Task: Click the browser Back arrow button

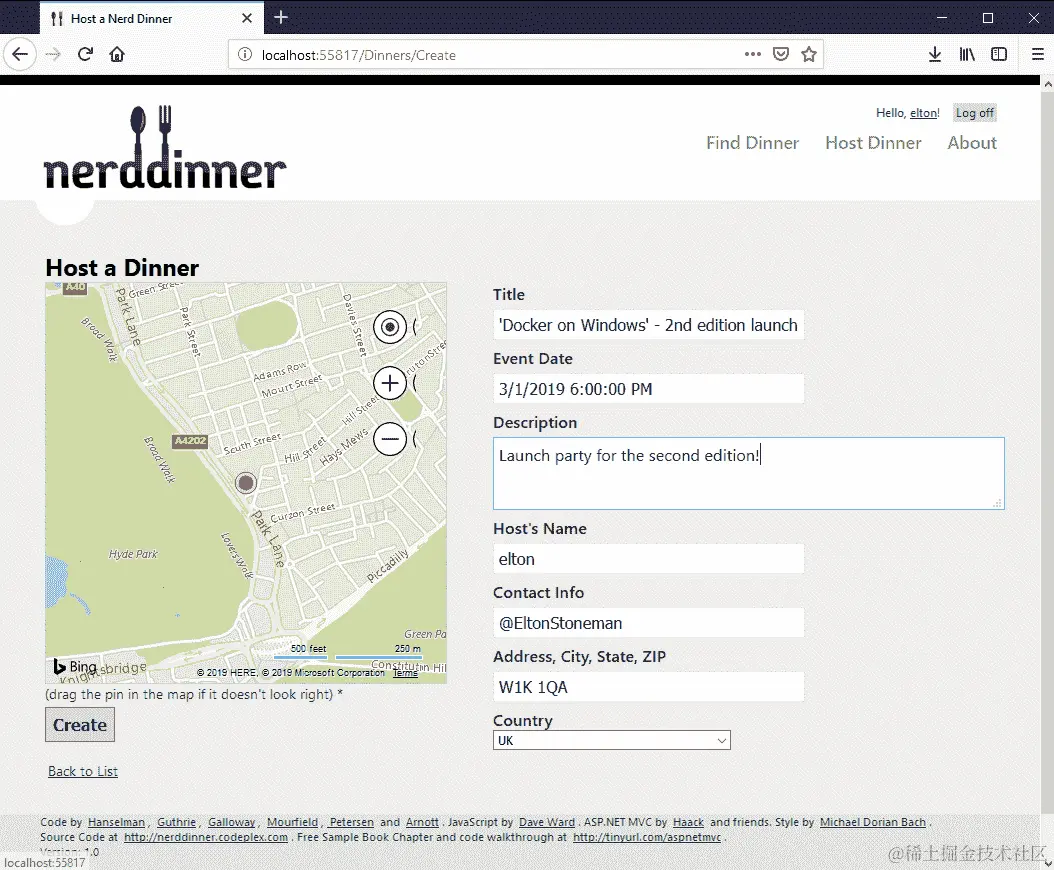Action: 20,54
